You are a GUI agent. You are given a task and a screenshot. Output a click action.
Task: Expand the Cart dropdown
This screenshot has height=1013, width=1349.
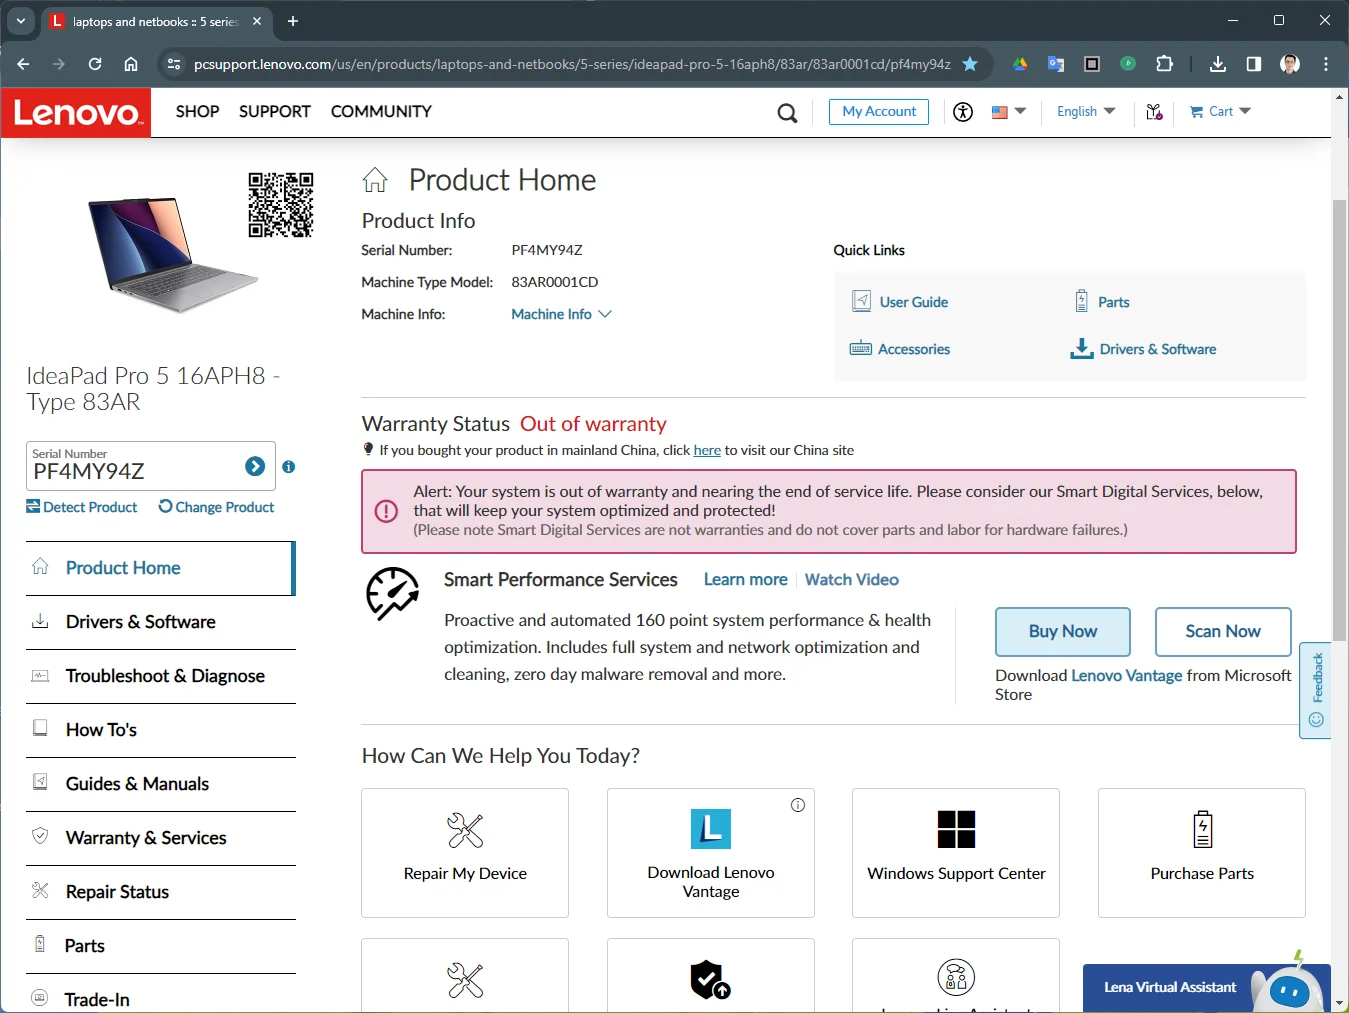click(x=1220, y=112)
